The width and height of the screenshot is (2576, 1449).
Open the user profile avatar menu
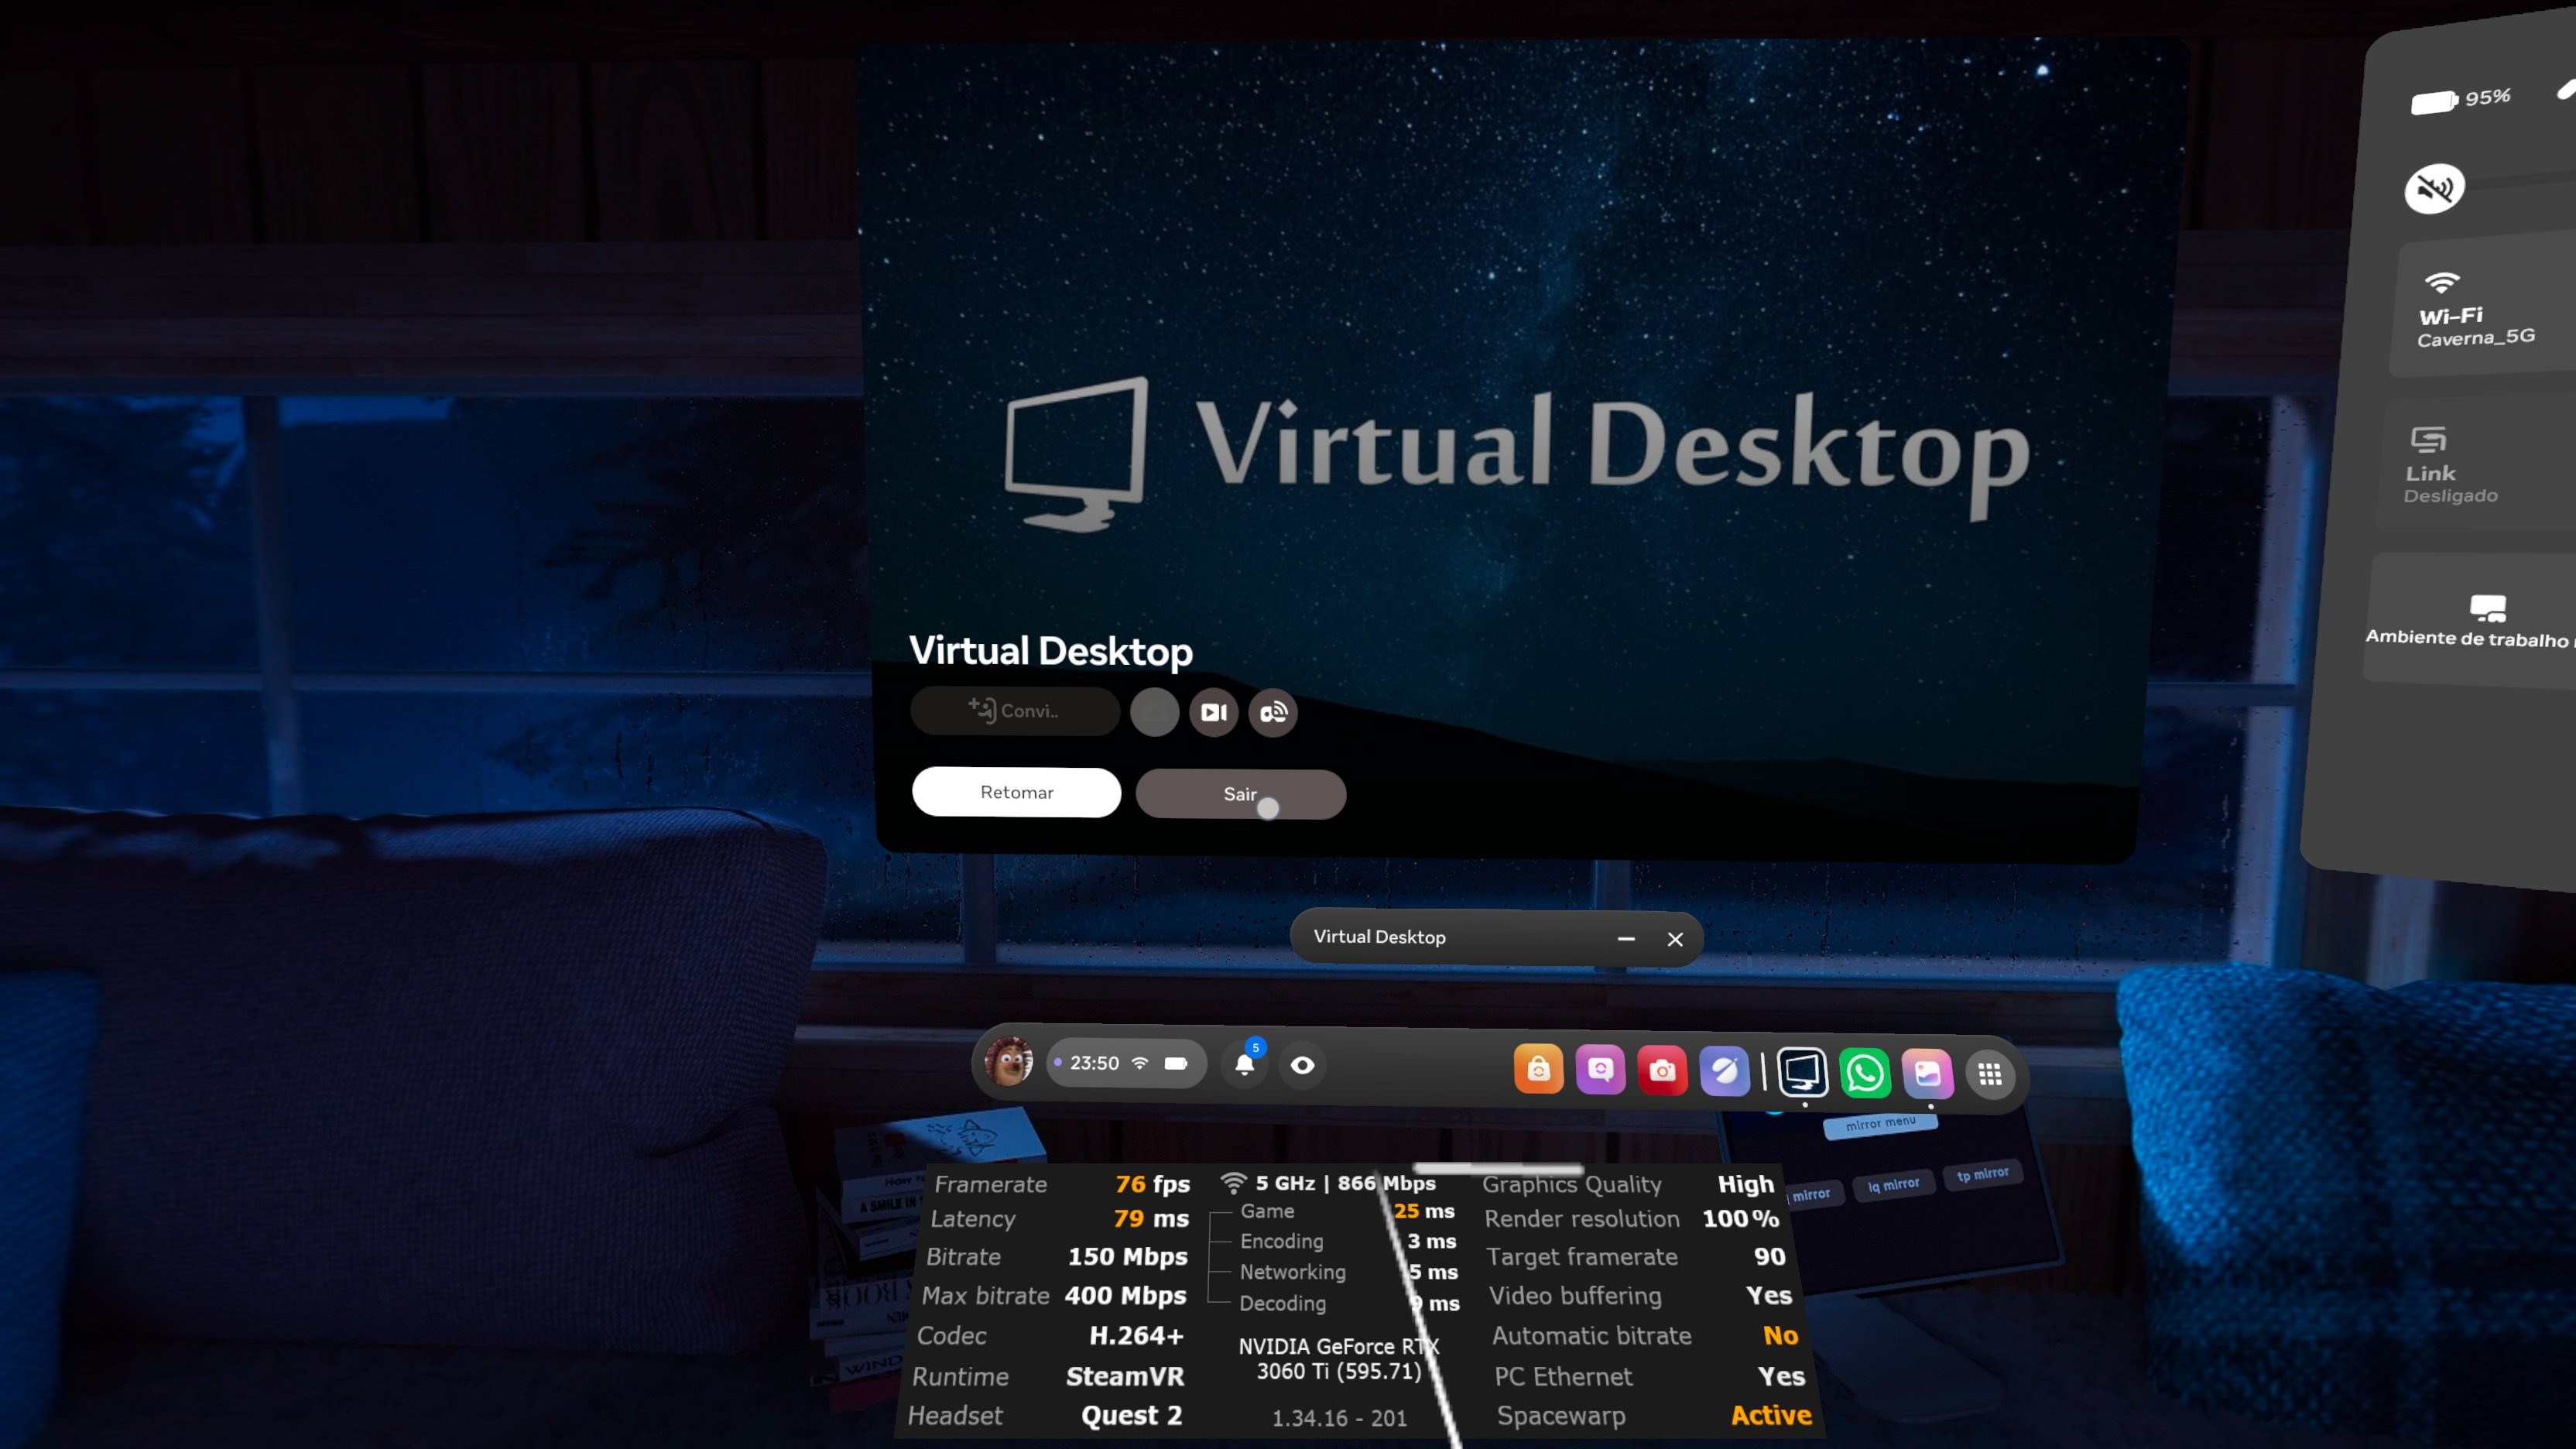pyautogui.click(x=1008, y=1062)
